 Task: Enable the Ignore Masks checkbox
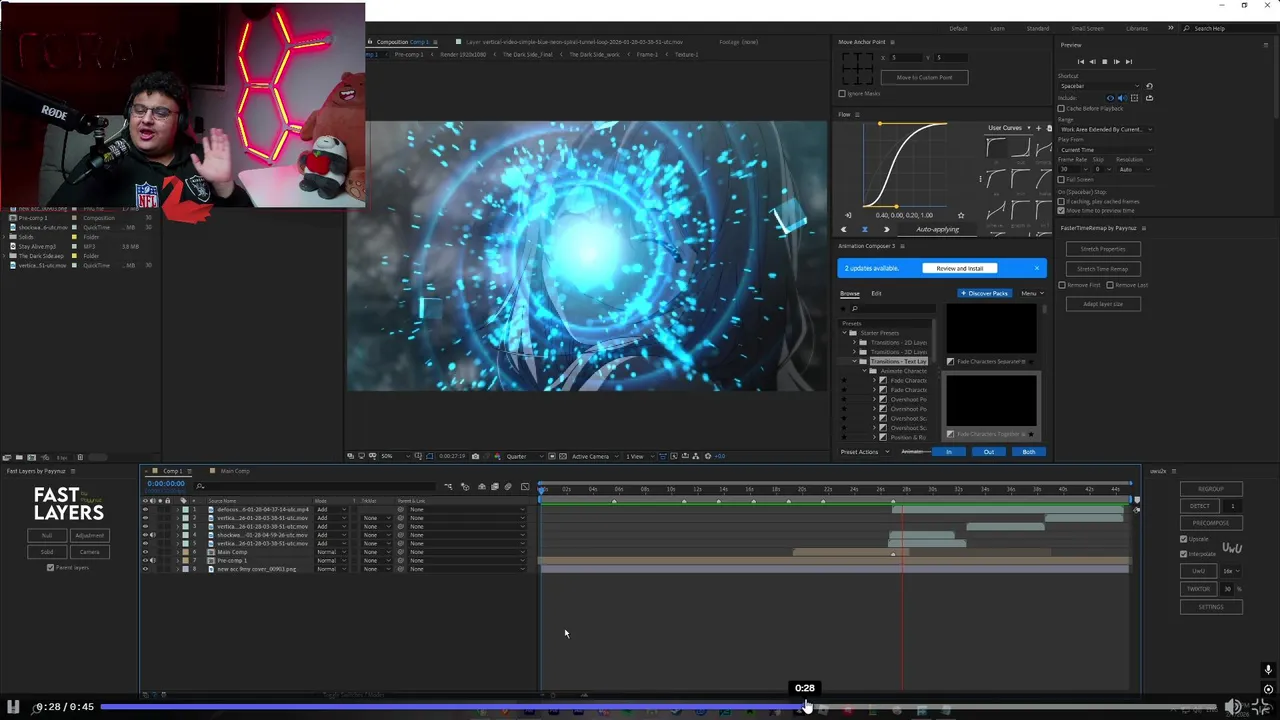click(842, 93)
